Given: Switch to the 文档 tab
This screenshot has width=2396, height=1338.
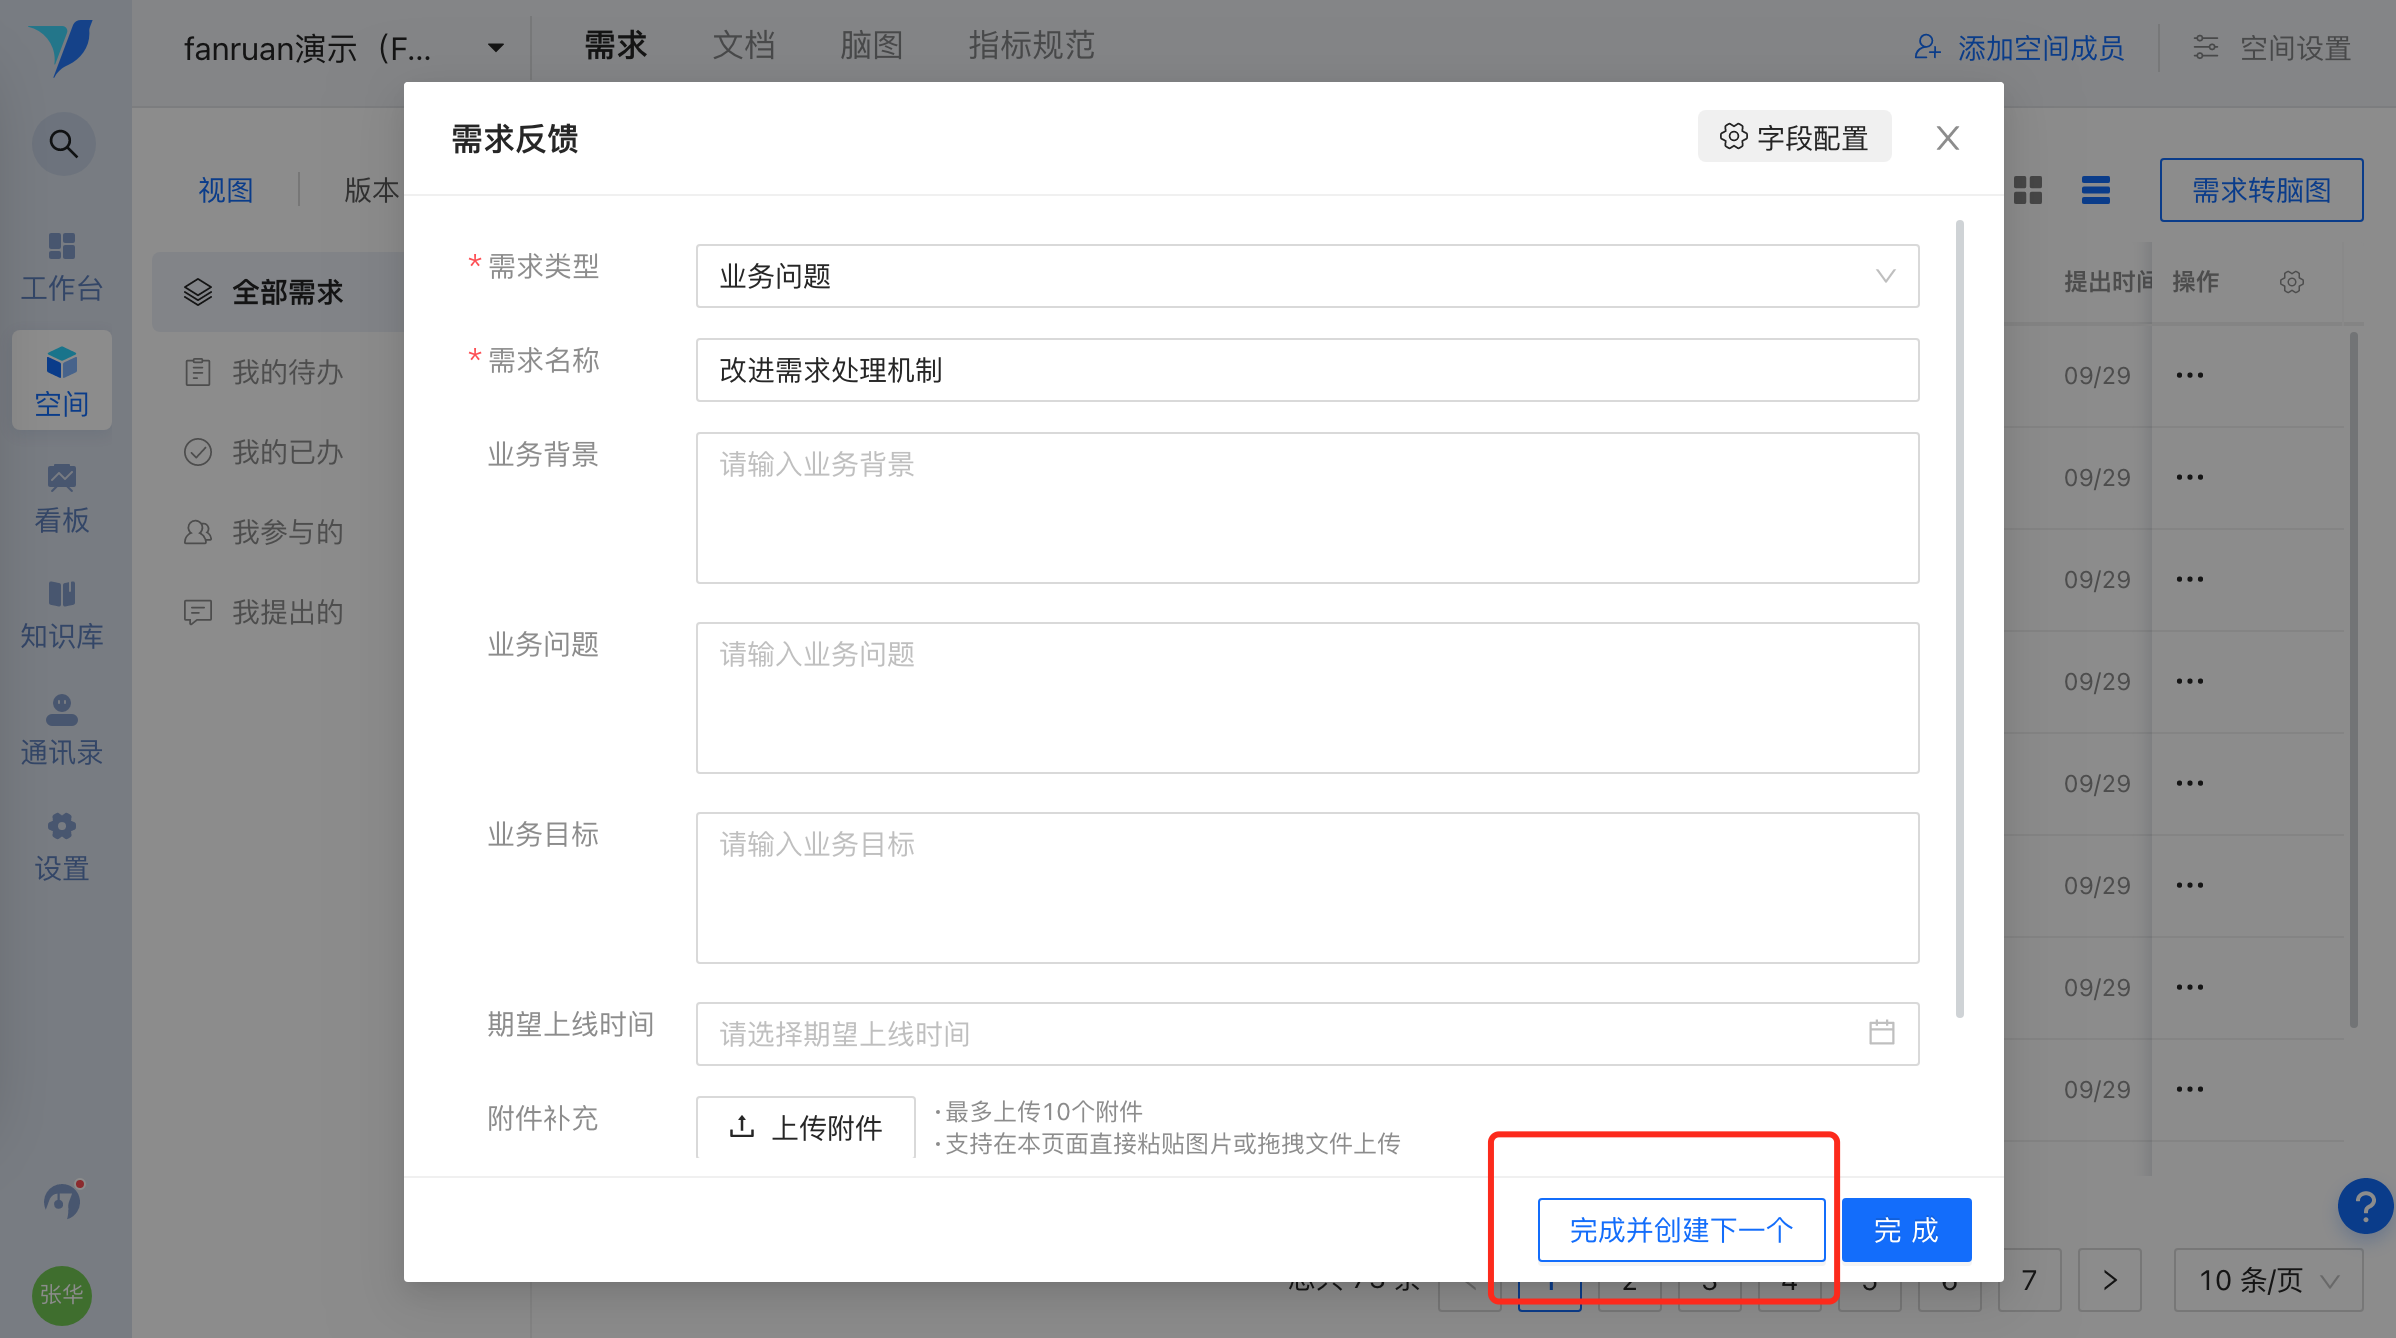Looking at the screenshot, I should (743, 45).
